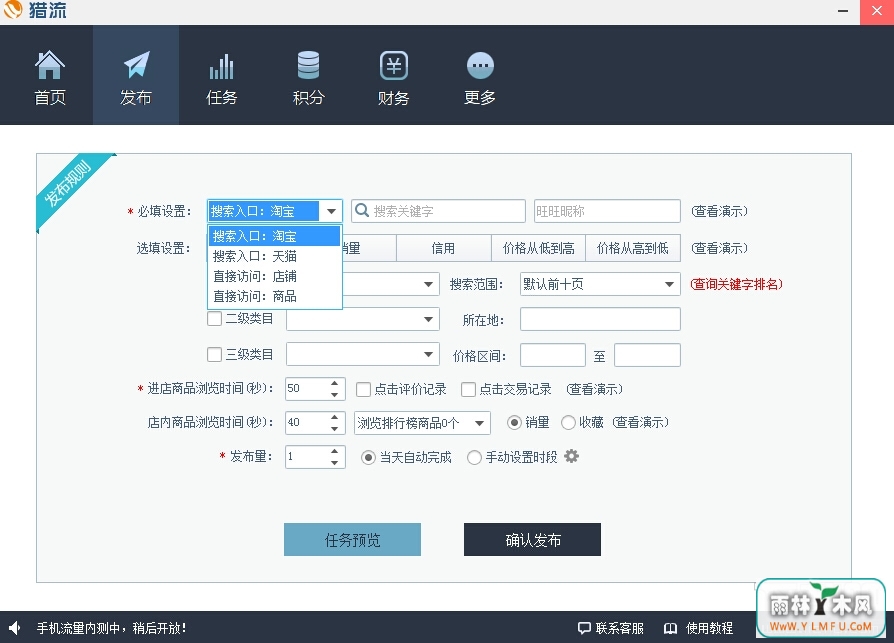Open the 任务 bar chart icon
Screen dimensions: 894x643
click(x=221, y=66)
